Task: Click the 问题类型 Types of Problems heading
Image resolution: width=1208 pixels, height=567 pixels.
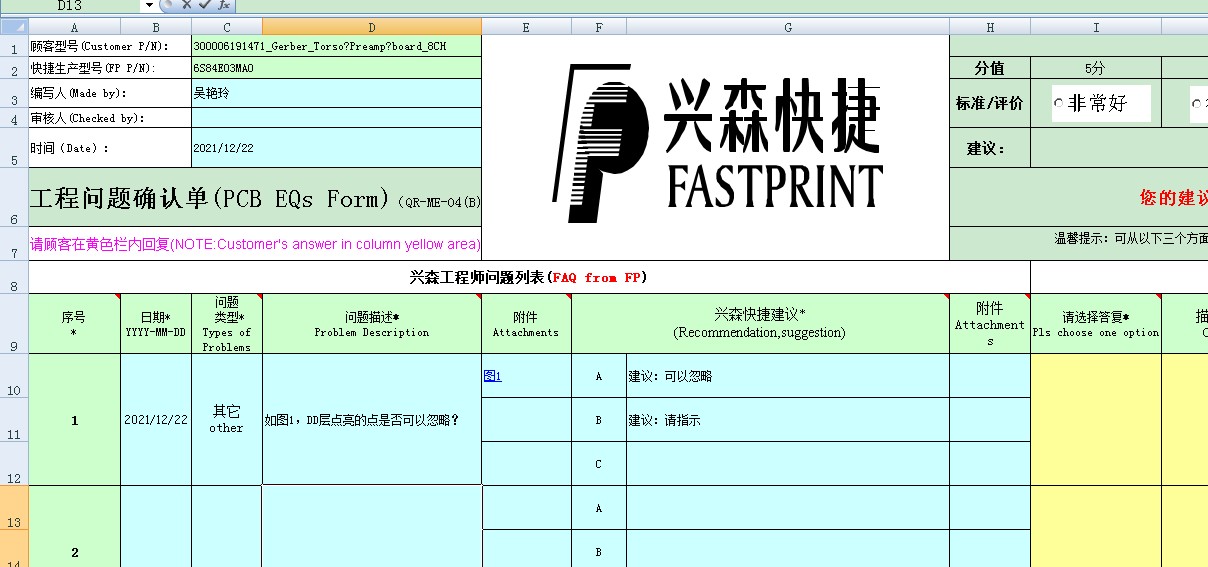Action: click(x=227, y=324)
